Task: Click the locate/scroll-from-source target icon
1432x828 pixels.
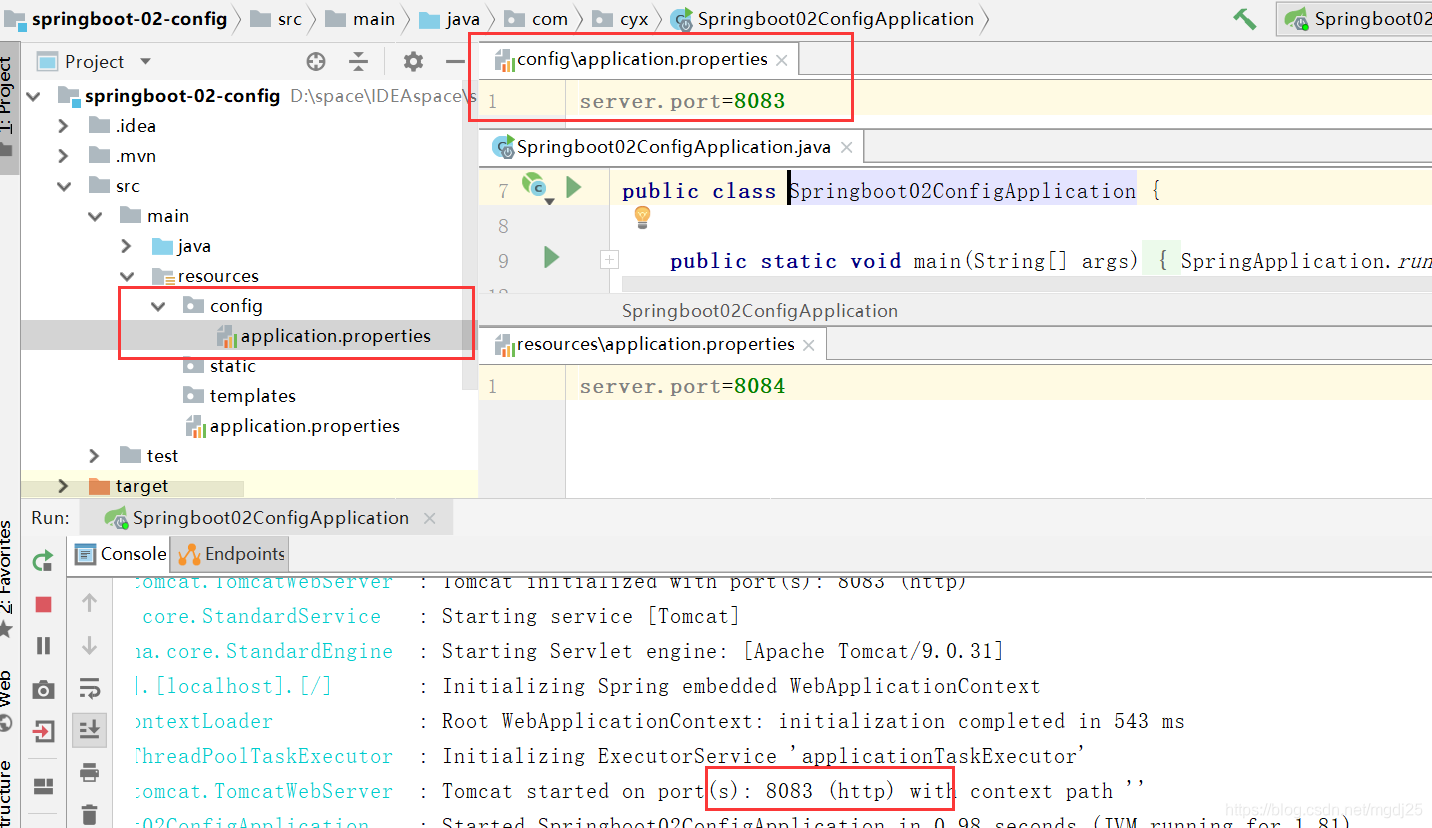Action: [x=316, y=62]
